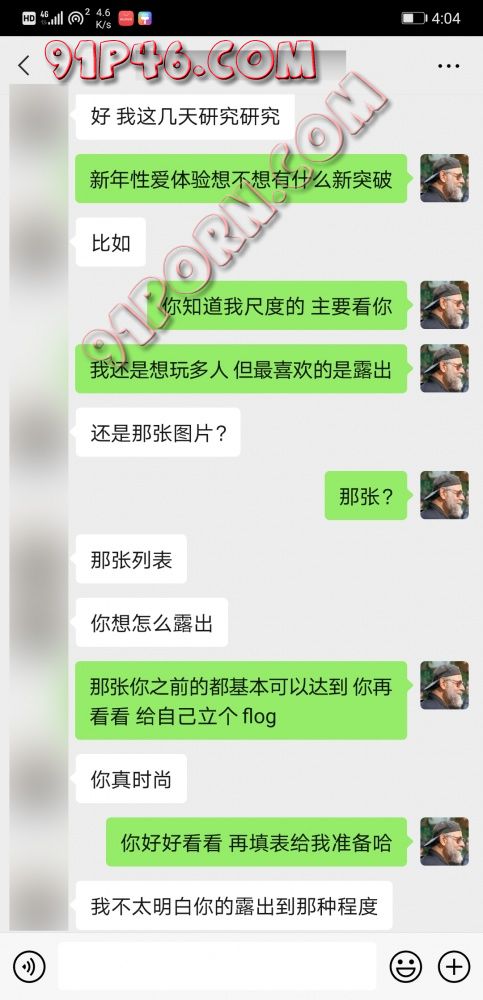Open sender avatar beside the "flog" message

444,685
